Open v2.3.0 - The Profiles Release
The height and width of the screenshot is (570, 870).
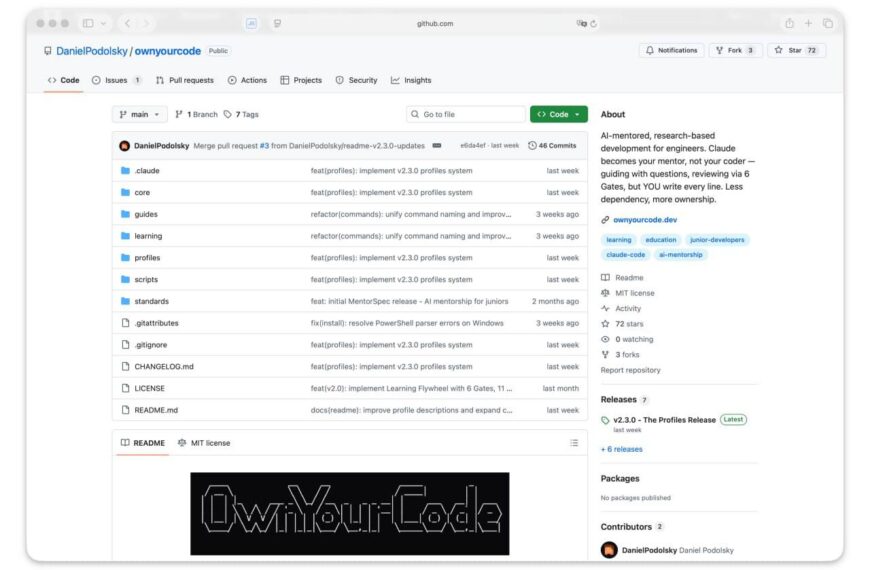click(664, 420)
